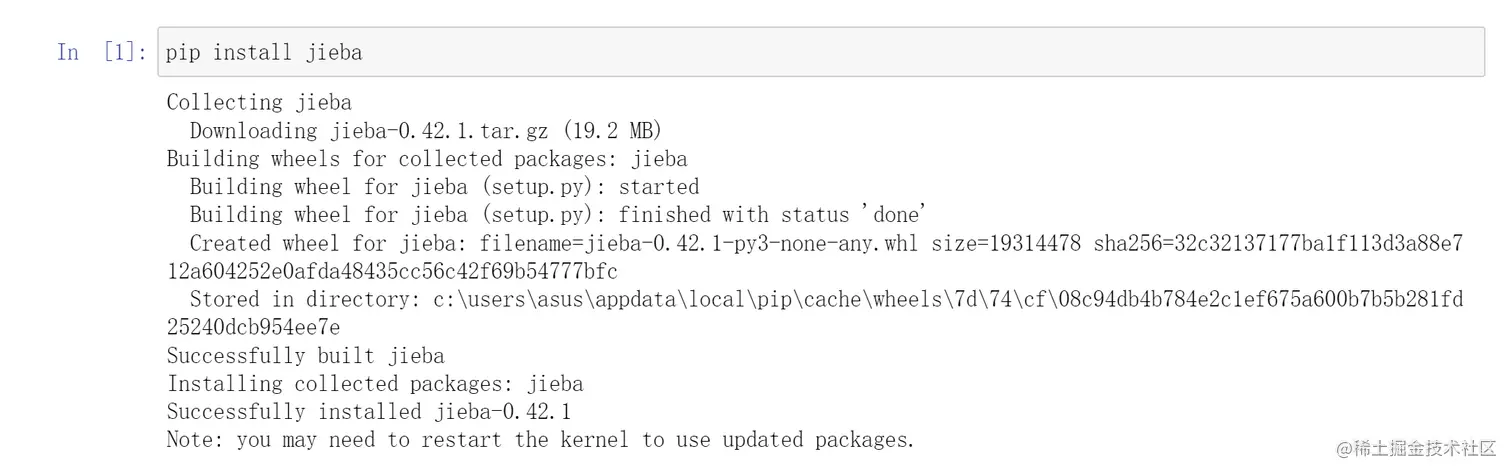The image size is (1512, 474).
Task: Click the "Successfully installed jieba-0.42.1" line
Action: [x=368, y=412]
